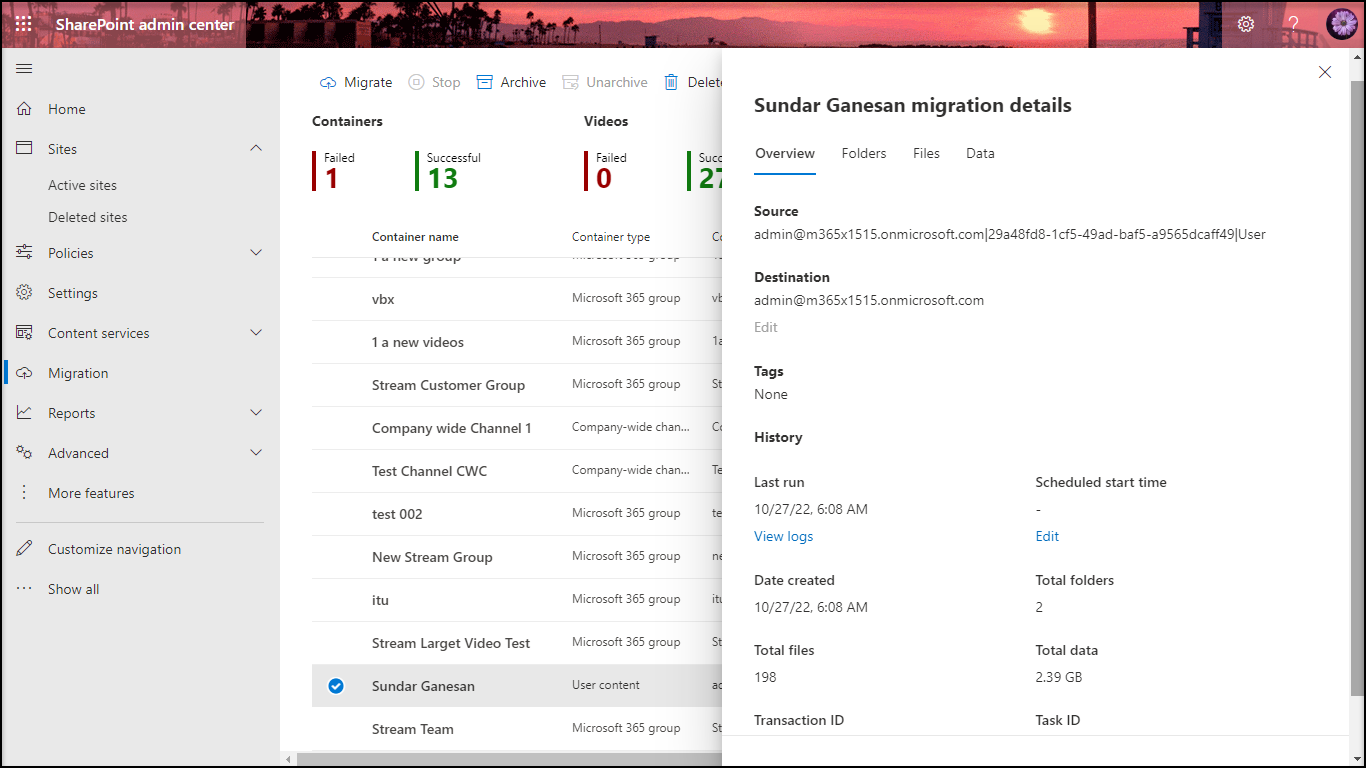
Task: Uncheck the Sundar Ganesan row checkbox
Action: [x=336, y=686]
